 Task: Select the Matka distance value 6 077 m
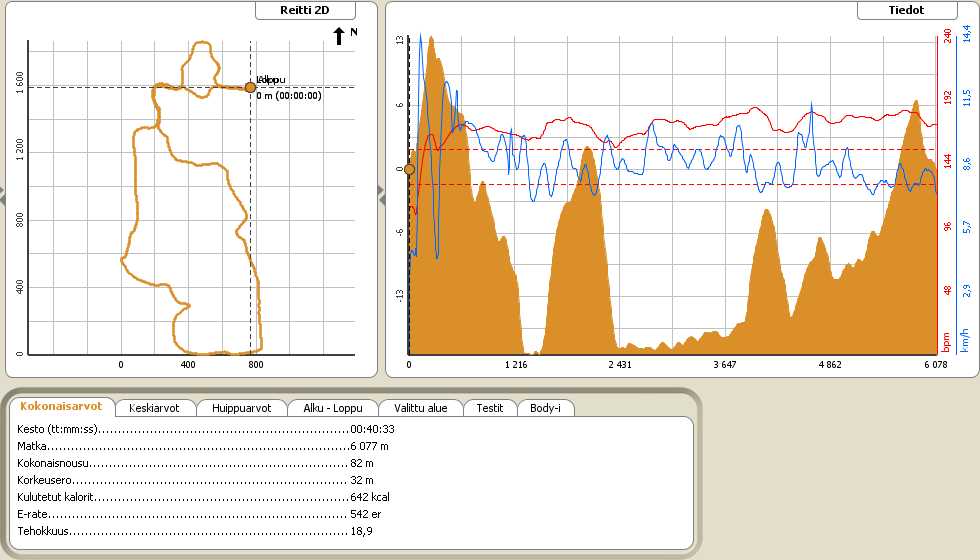pos(369,446)
